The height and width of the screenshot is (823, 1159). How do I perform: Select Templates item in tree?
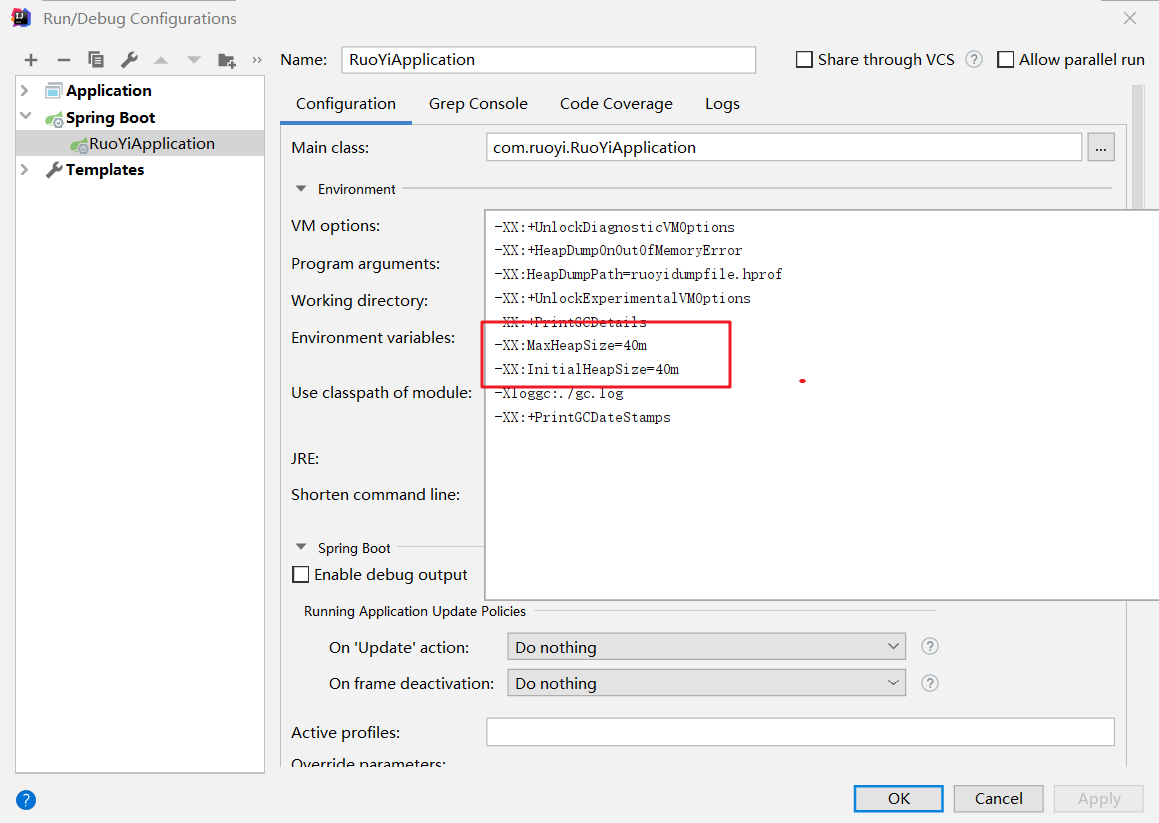[105, 169]
